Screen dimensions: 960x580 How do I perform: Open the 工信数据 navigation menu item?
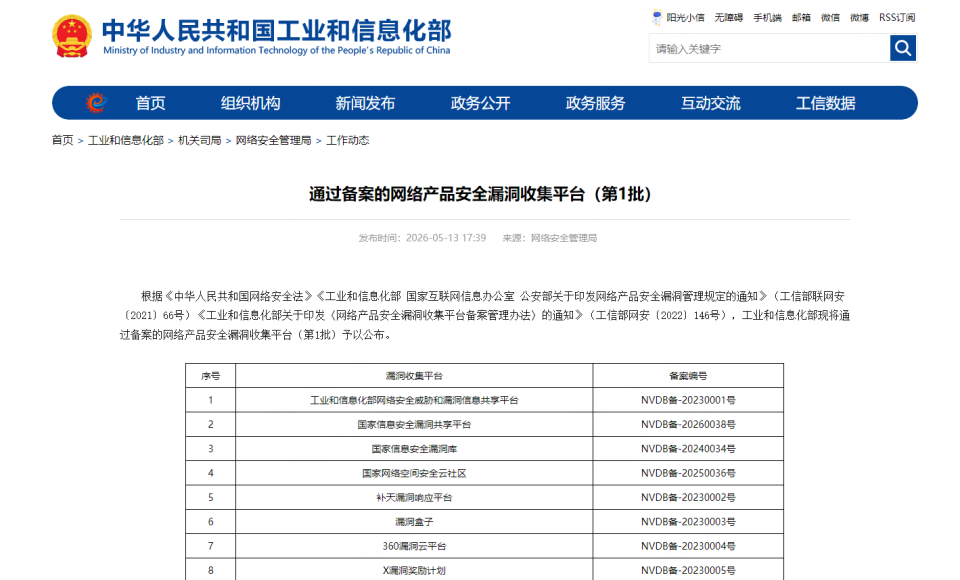(826, 103)
